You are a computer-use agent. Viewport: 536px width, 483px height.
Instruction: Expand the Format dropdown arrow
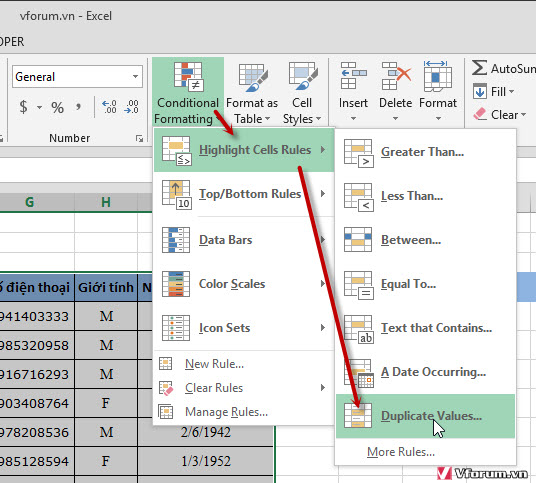click(x=438, y=119)
